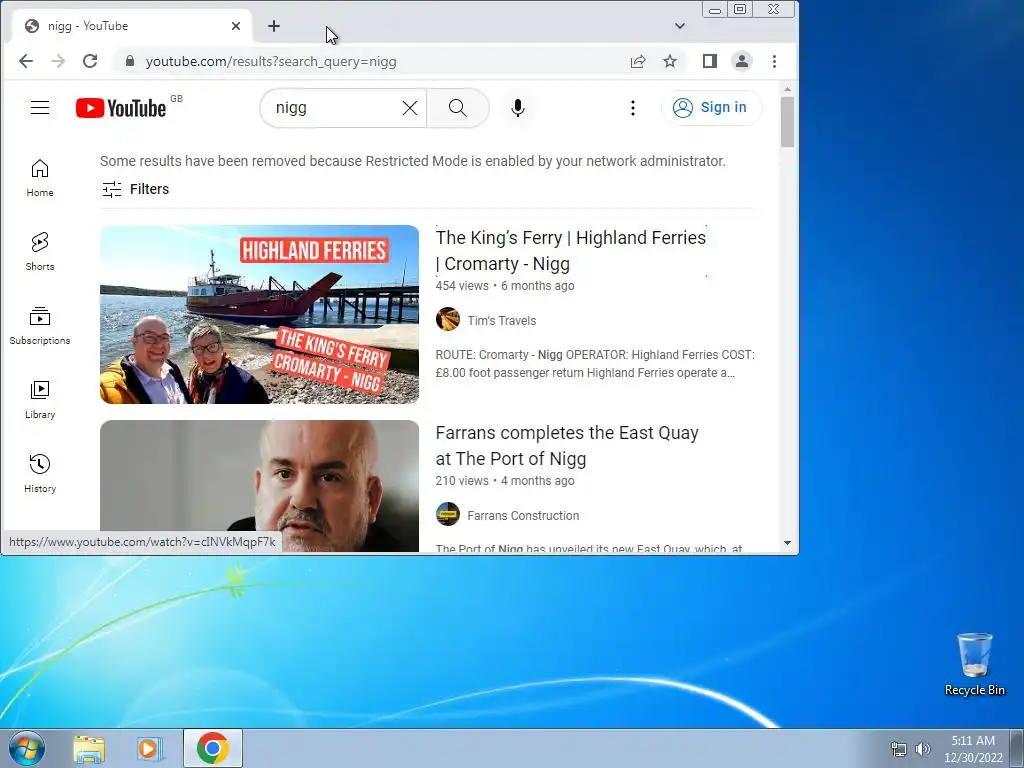Open the Chrome profile avatar
Viewport: 1024px width, 768px height.
(x=742, y=61)
